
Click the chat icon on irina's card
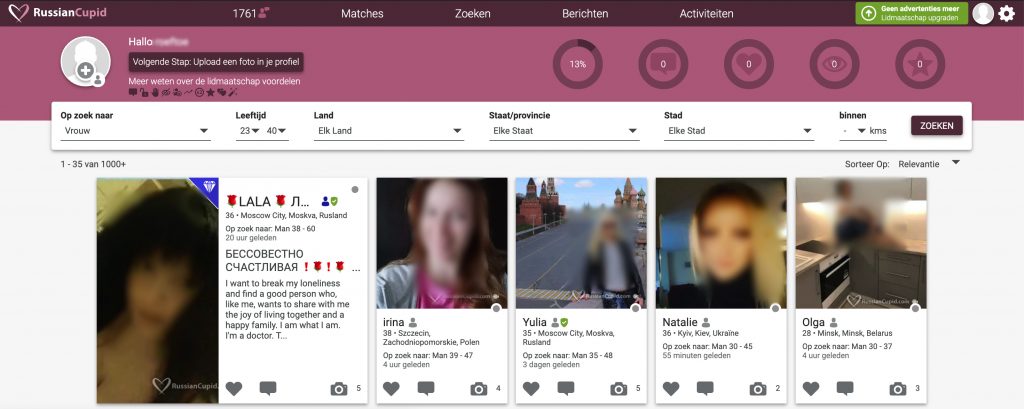[x=426, y=388]
